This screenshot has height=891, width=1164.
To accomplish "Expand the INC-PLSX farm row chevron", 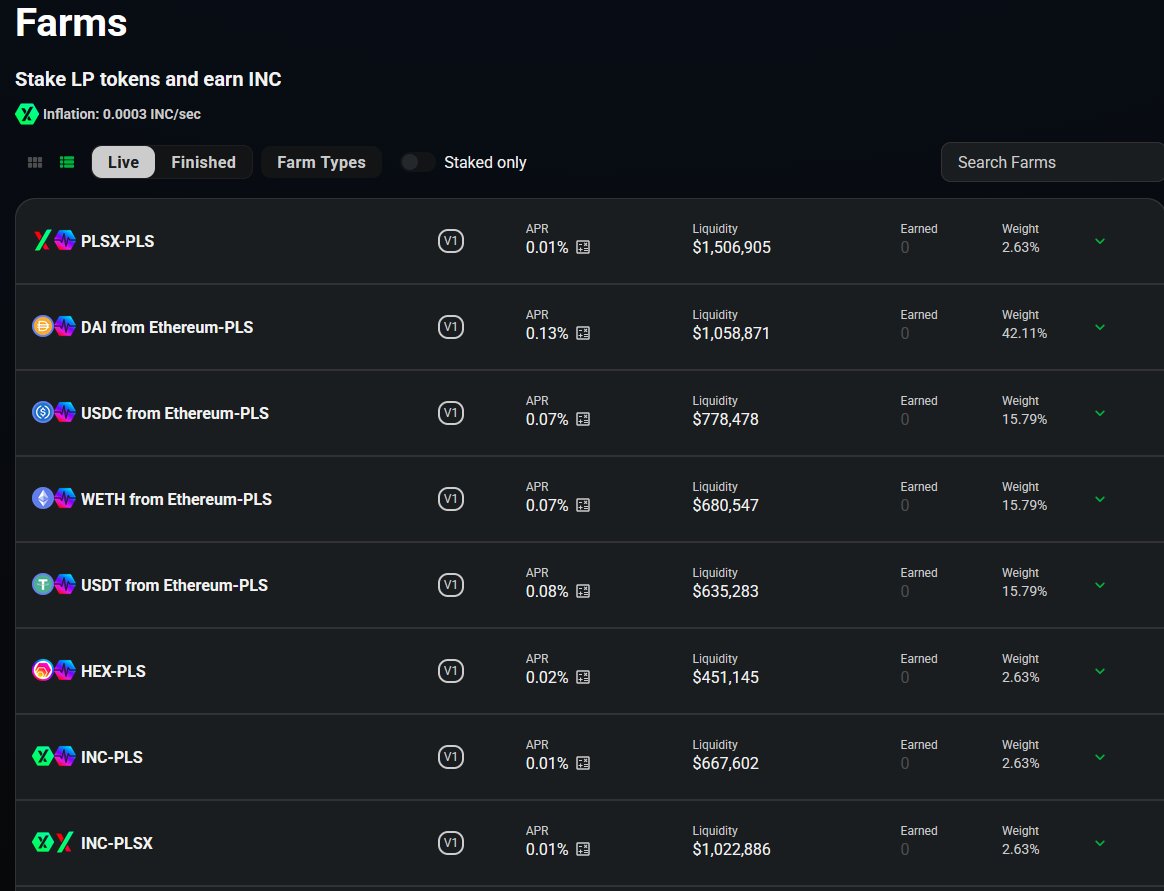I will click(x=1100, y=843).
